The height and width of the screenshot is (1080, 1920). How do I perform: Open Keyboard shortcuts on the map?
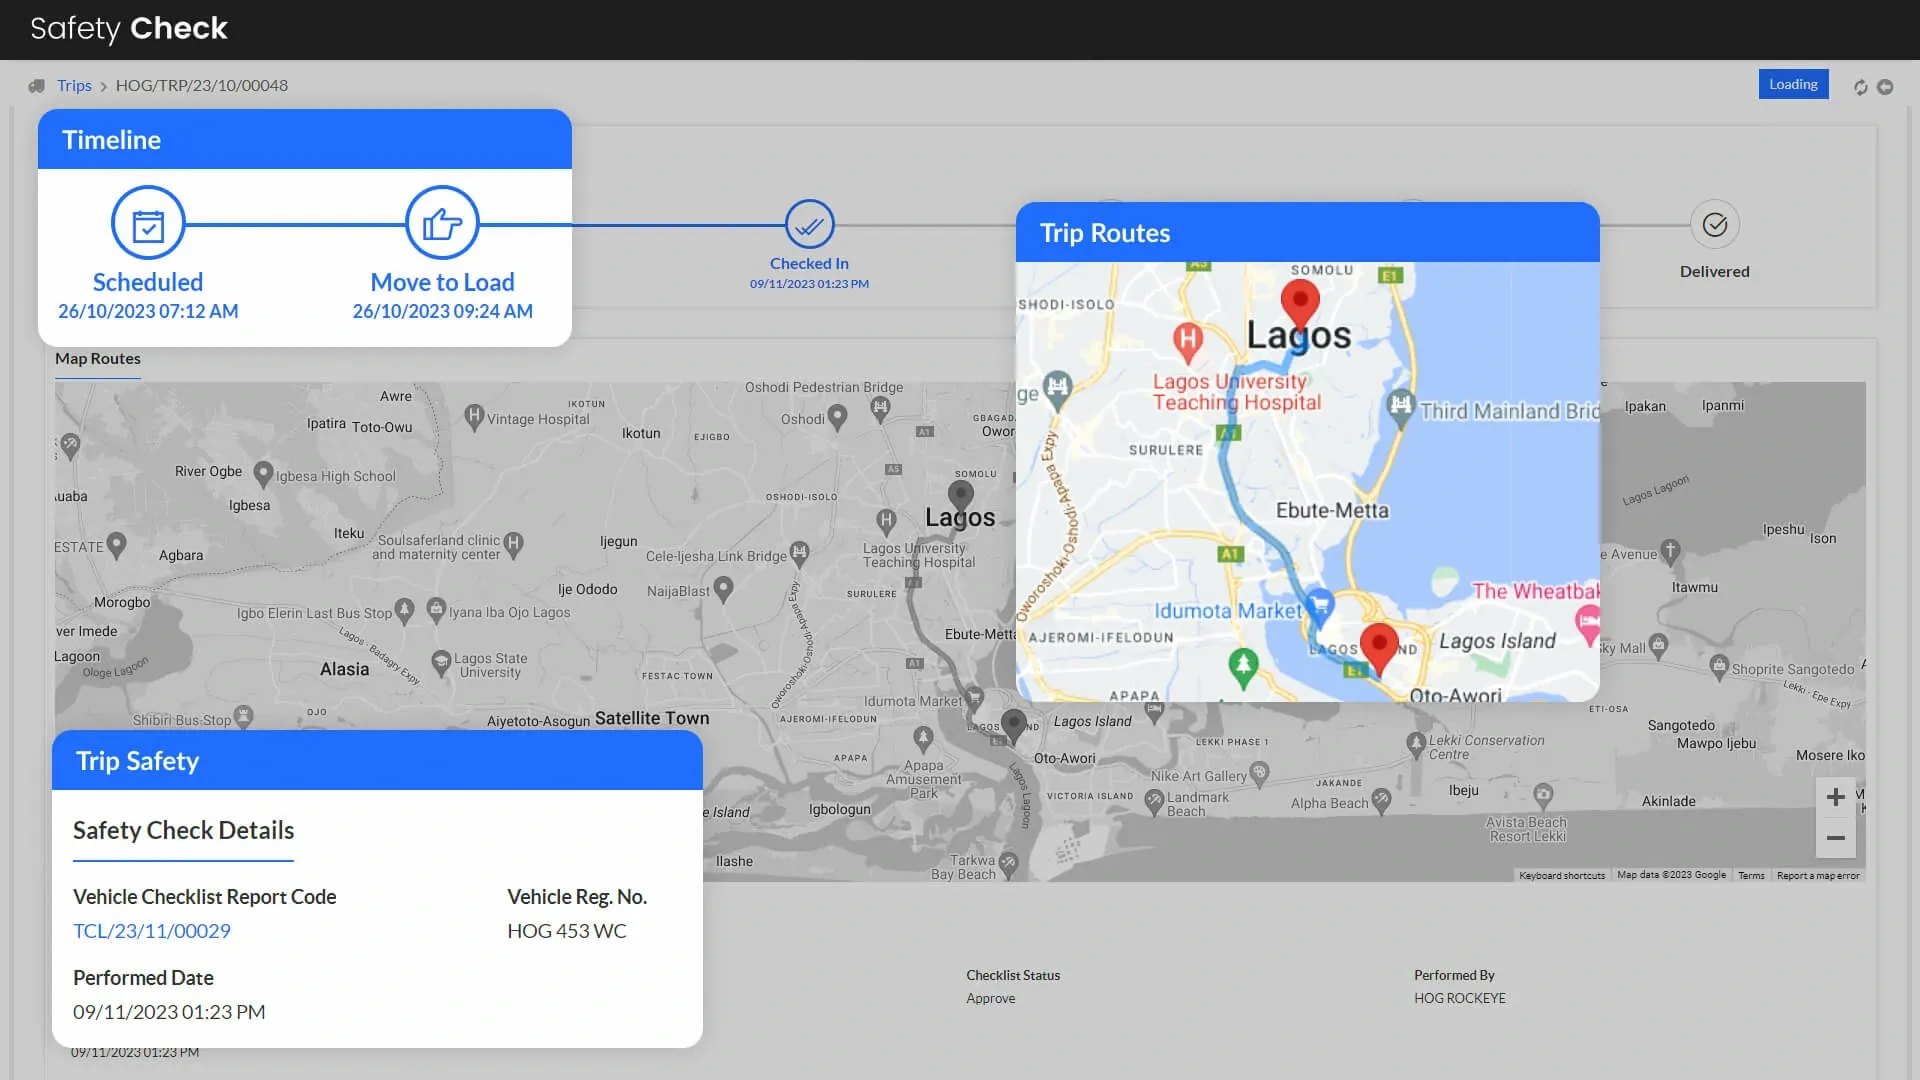point(1561,876)
